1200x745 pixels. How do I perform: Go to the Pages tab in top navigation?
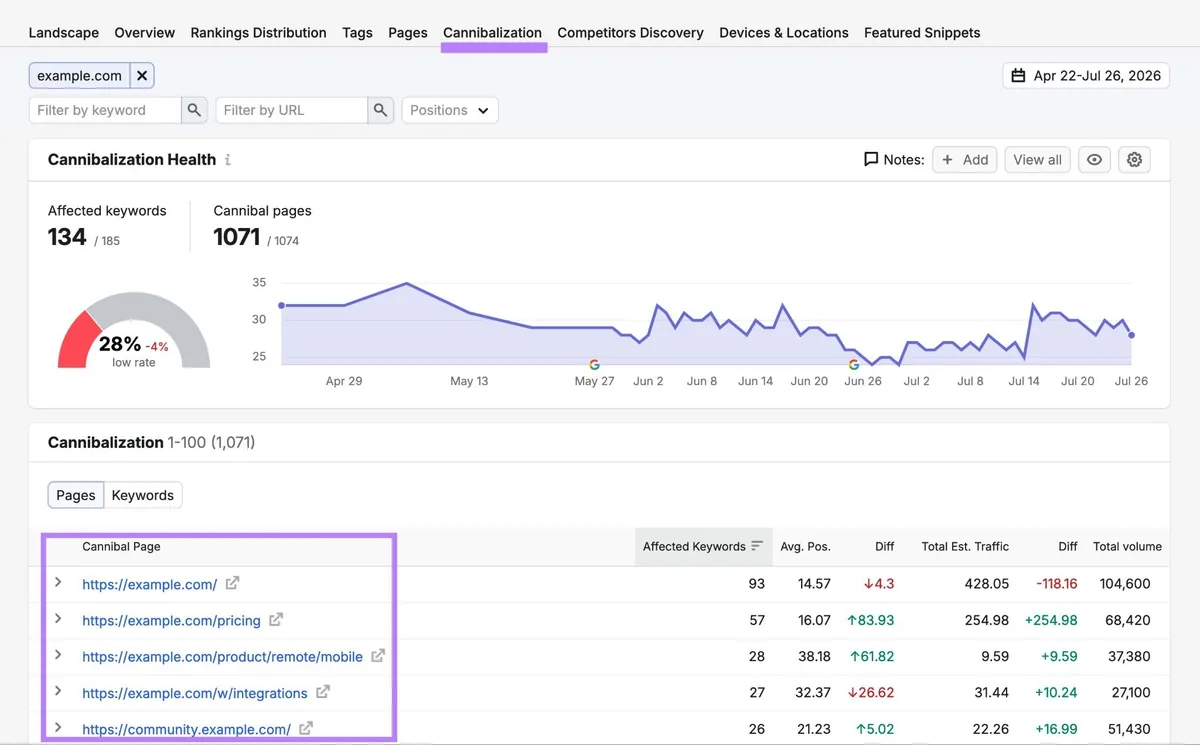408,33
